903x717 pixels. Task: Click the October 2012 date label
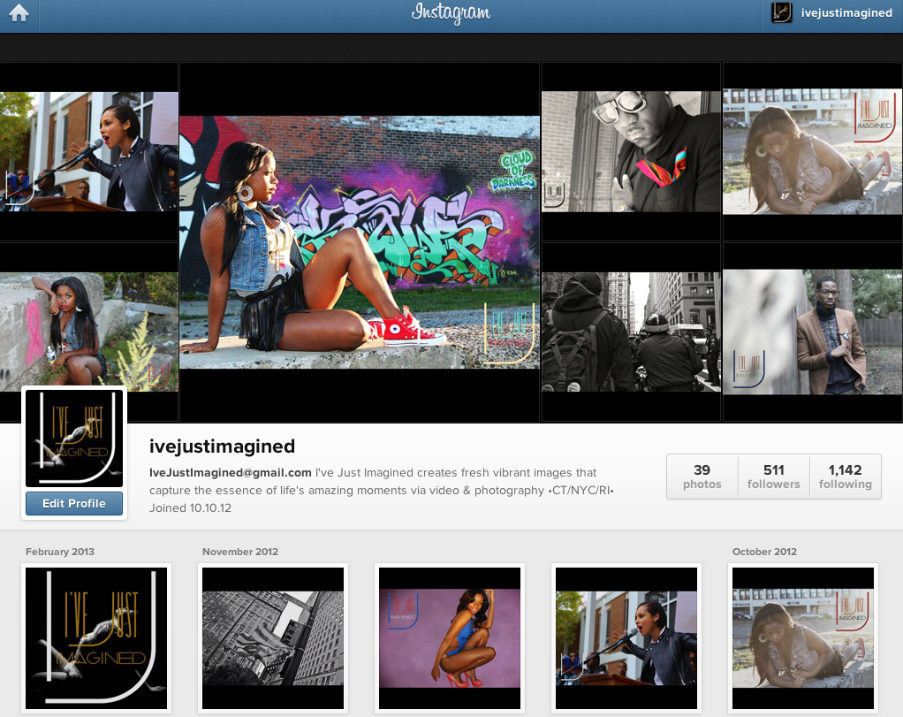764,552
